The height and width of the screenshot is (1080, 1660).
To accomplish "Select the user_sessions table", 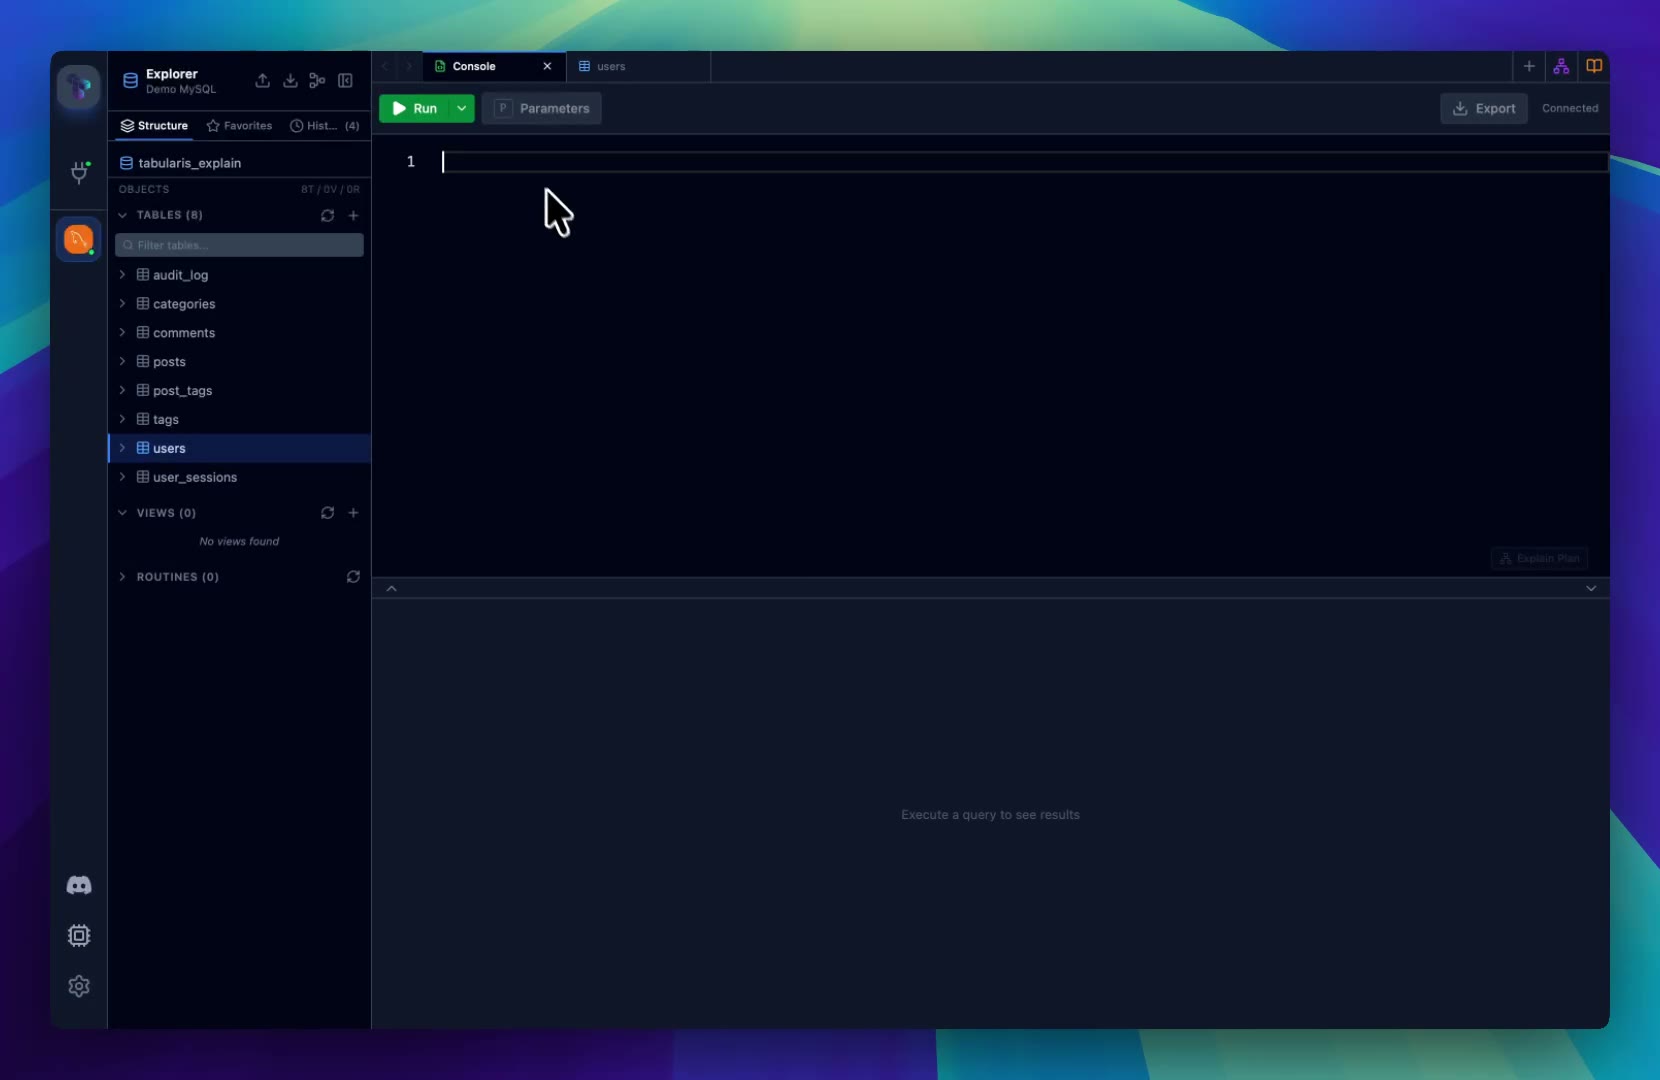I will (x=195, y=478).
